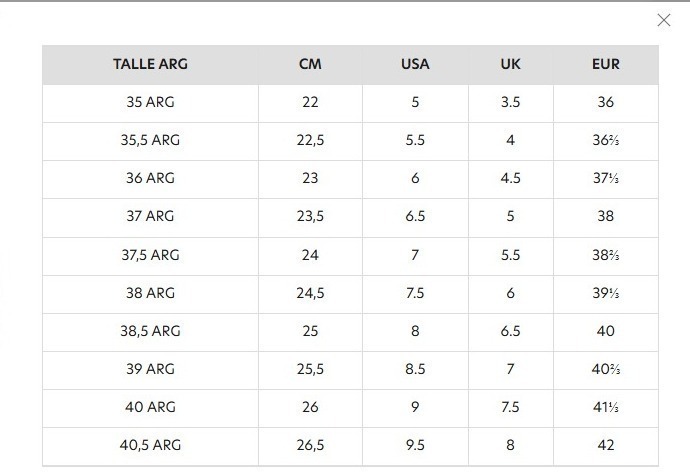
Task: Click the EUR 42 value cell
Action: pos(606,445)
